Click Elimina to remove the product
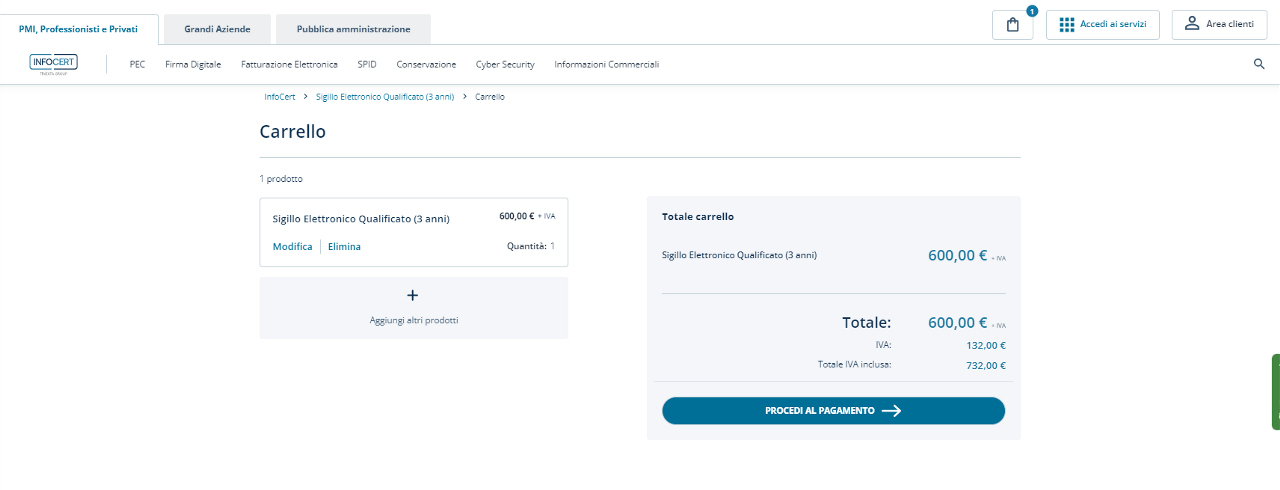The height and width of the screenshot is (490, 1280). click(x=344, y=246)
